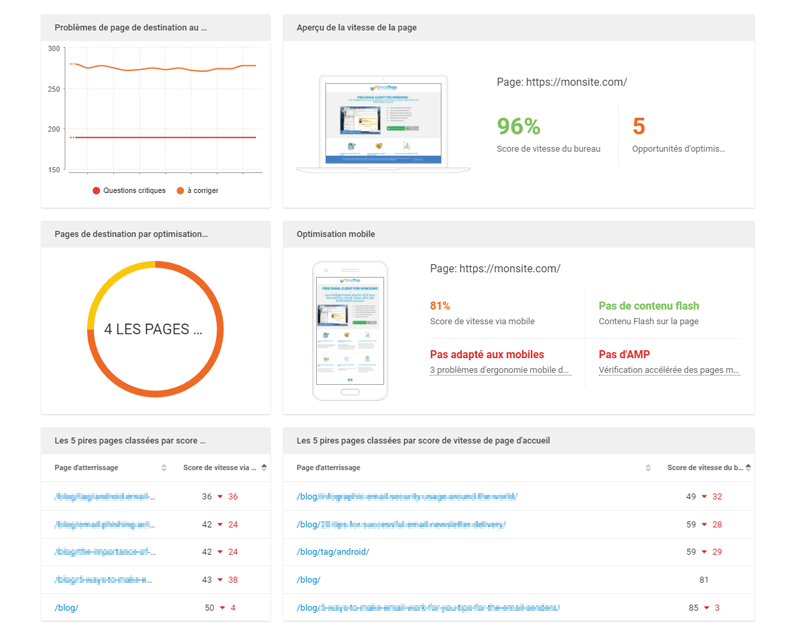The height and width of the screenshot is (636, 800).
Task: Sort left table by mobile speed score icon
Action: click(264, 468)
